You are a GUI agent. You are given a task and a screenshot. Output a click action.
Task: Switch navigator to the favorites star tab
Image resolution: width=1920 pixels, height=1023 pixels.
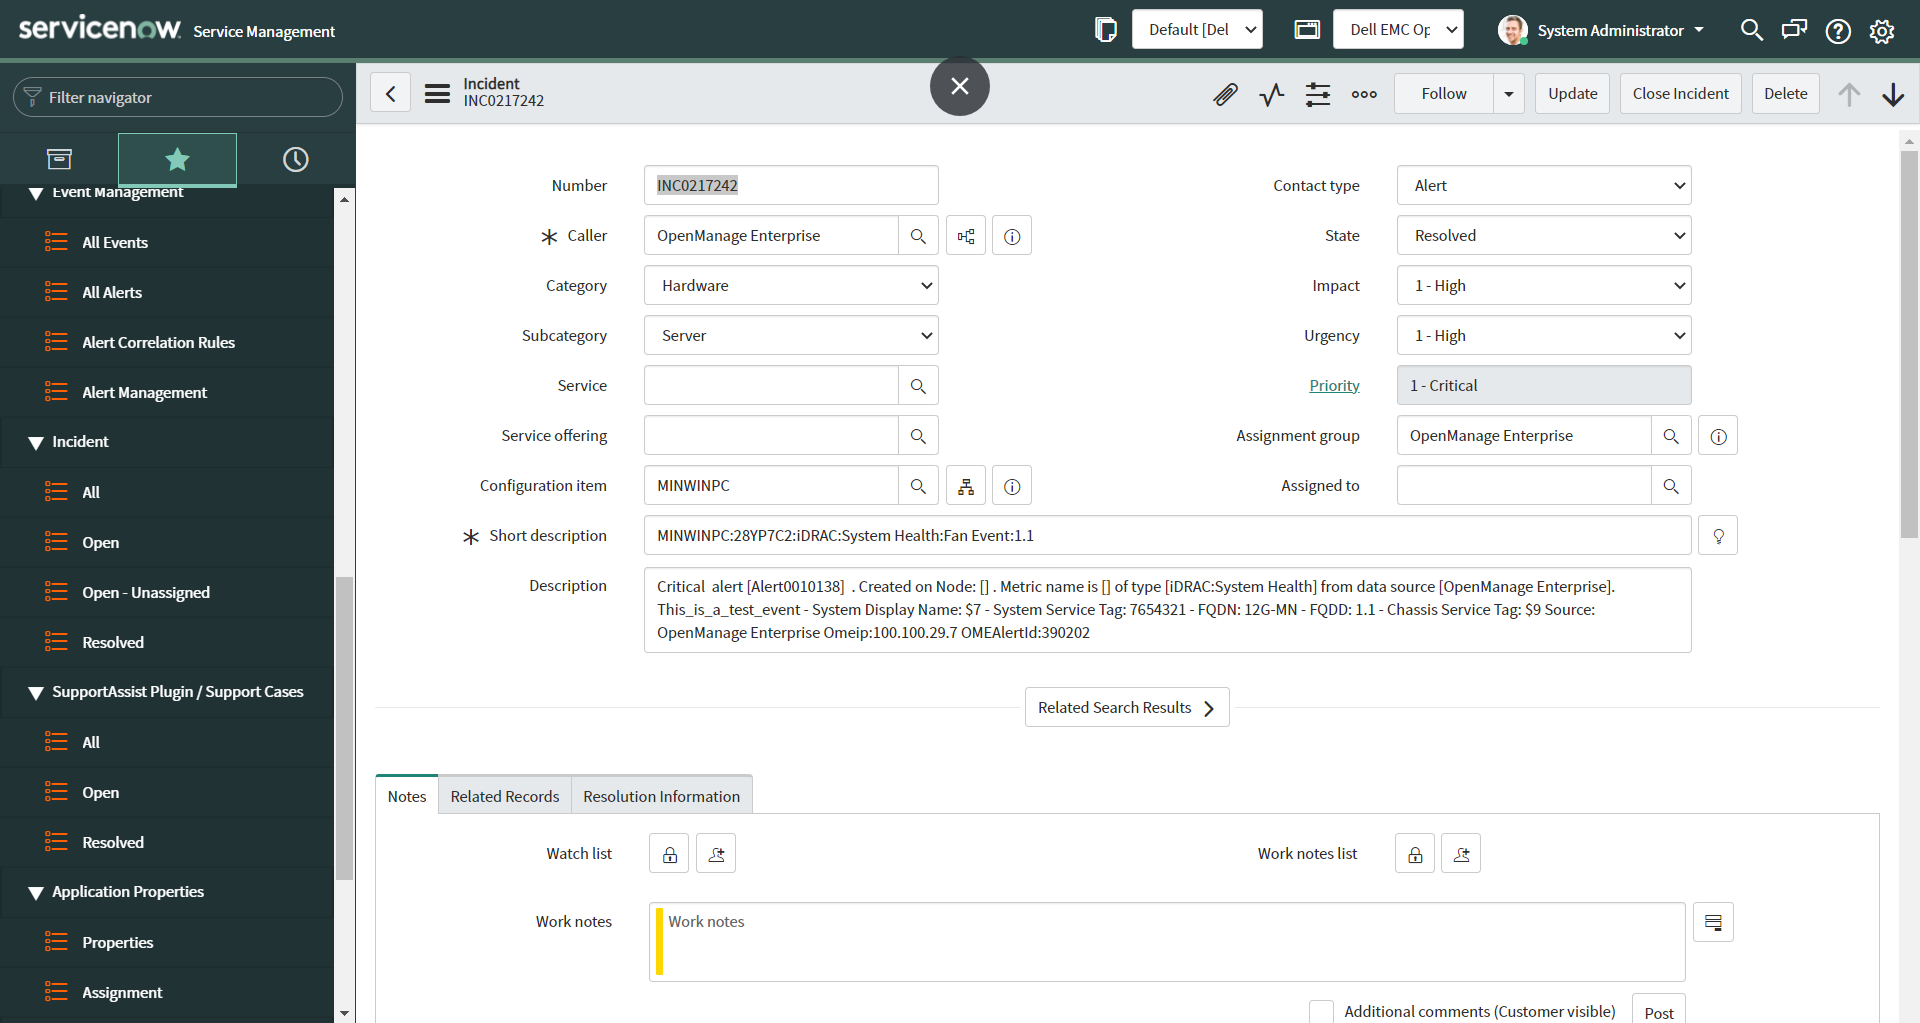(x=176, y=159)
